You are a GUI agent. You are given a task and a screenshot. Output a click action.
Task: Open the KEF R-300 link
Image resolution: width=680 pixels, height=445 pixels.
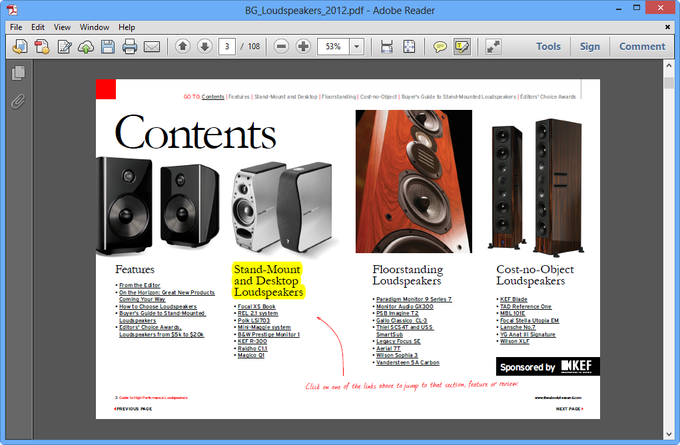pyautogui.click(x=252, y=341)
